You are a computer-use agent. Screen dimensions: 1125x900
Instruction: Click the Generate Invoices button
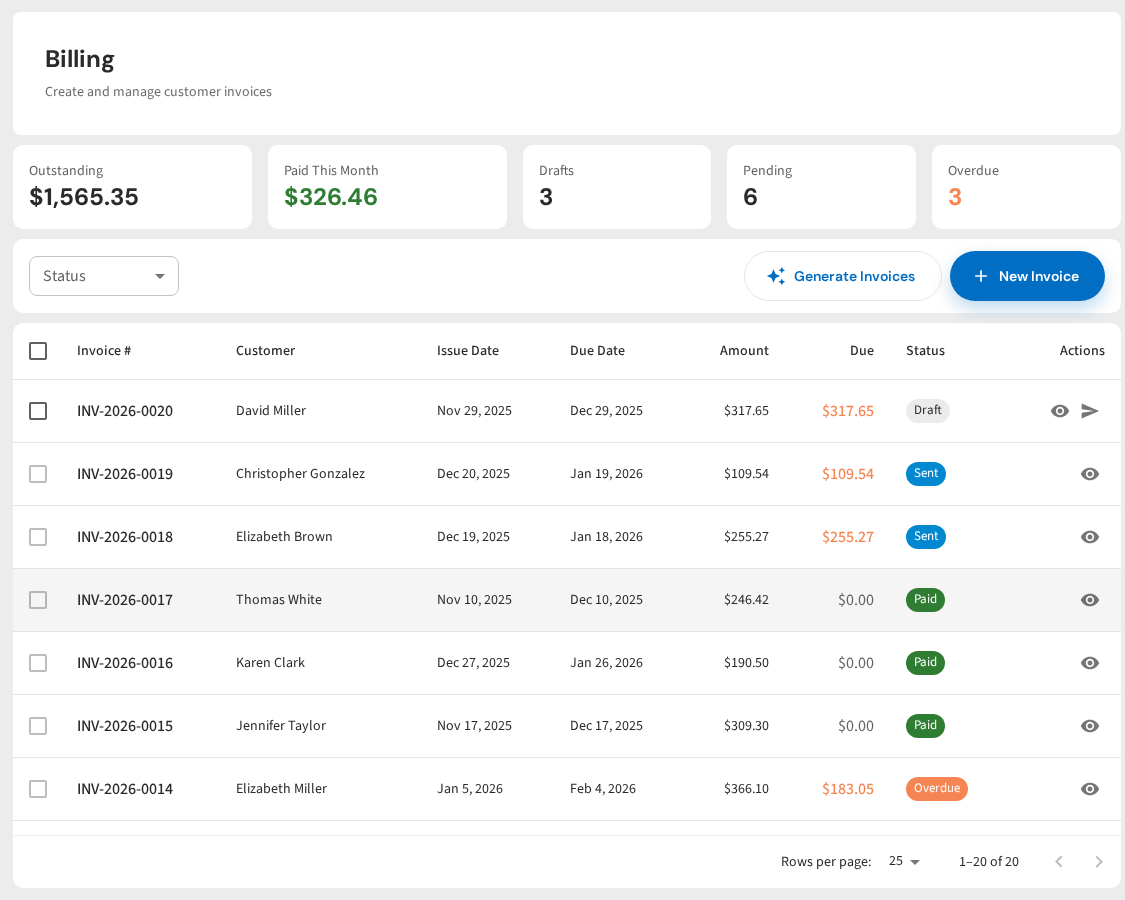tap(843, 276)
